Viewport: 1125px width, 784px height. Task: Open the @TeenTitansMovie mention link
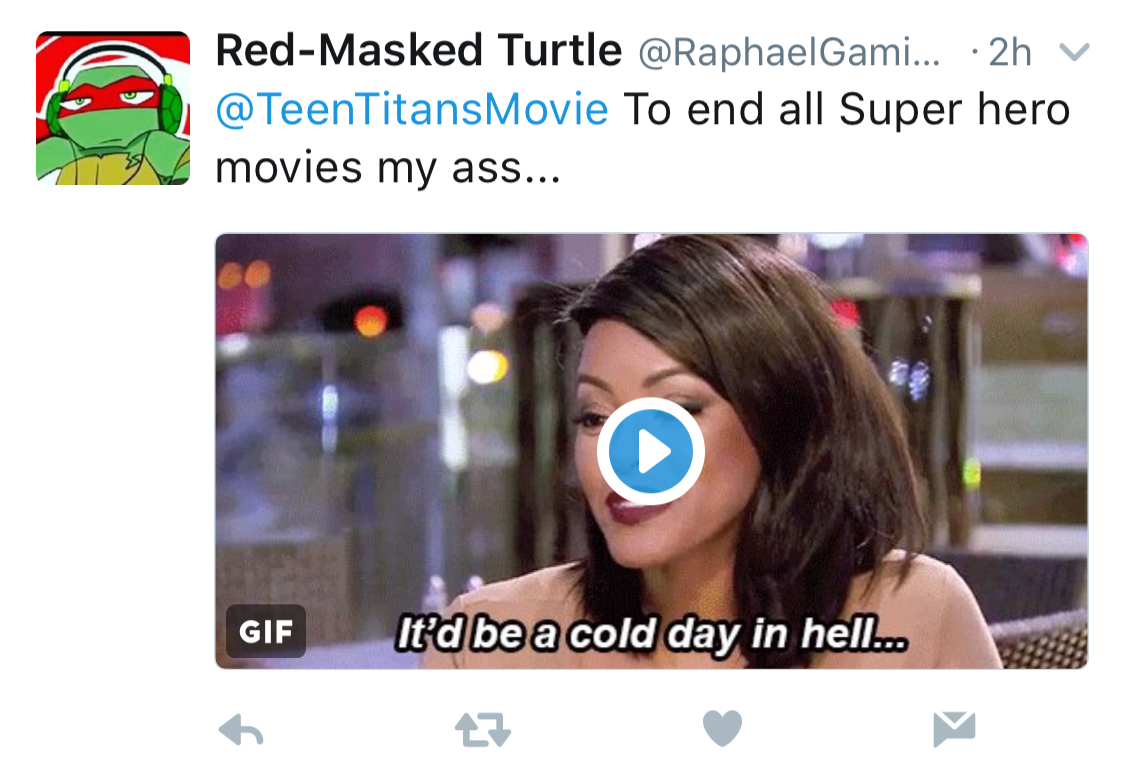[412, 110]
